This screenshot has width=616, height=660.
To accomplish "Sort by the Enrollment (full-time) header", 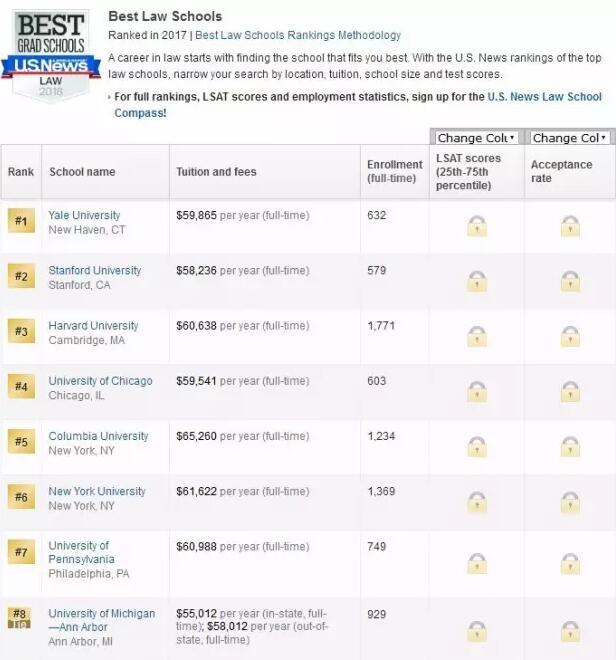I will pyautogui.click(x=394, y=172).
